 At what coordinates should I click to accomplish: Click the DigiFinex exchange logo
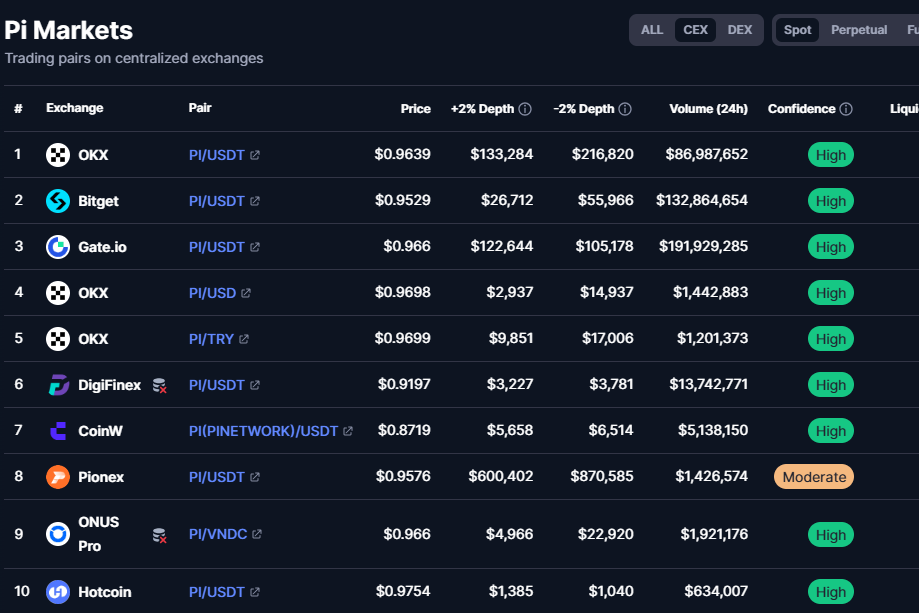tap(58, 385)
